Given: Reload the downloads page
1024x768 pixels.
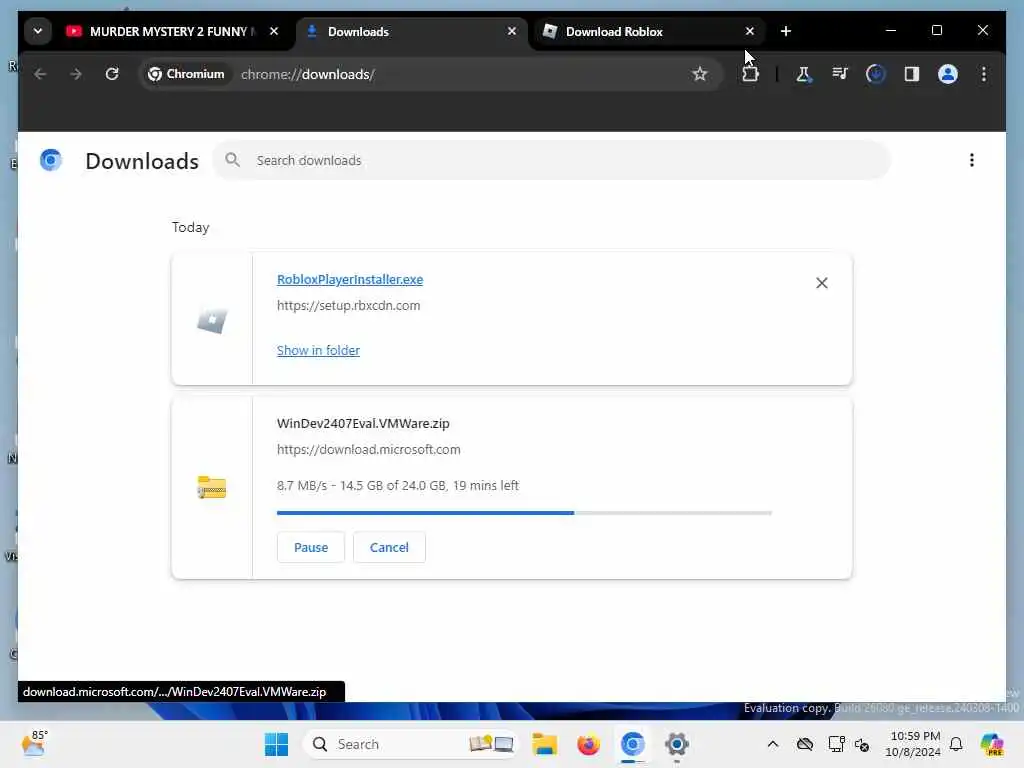Looking at the screenshot, I should (112, 74).
